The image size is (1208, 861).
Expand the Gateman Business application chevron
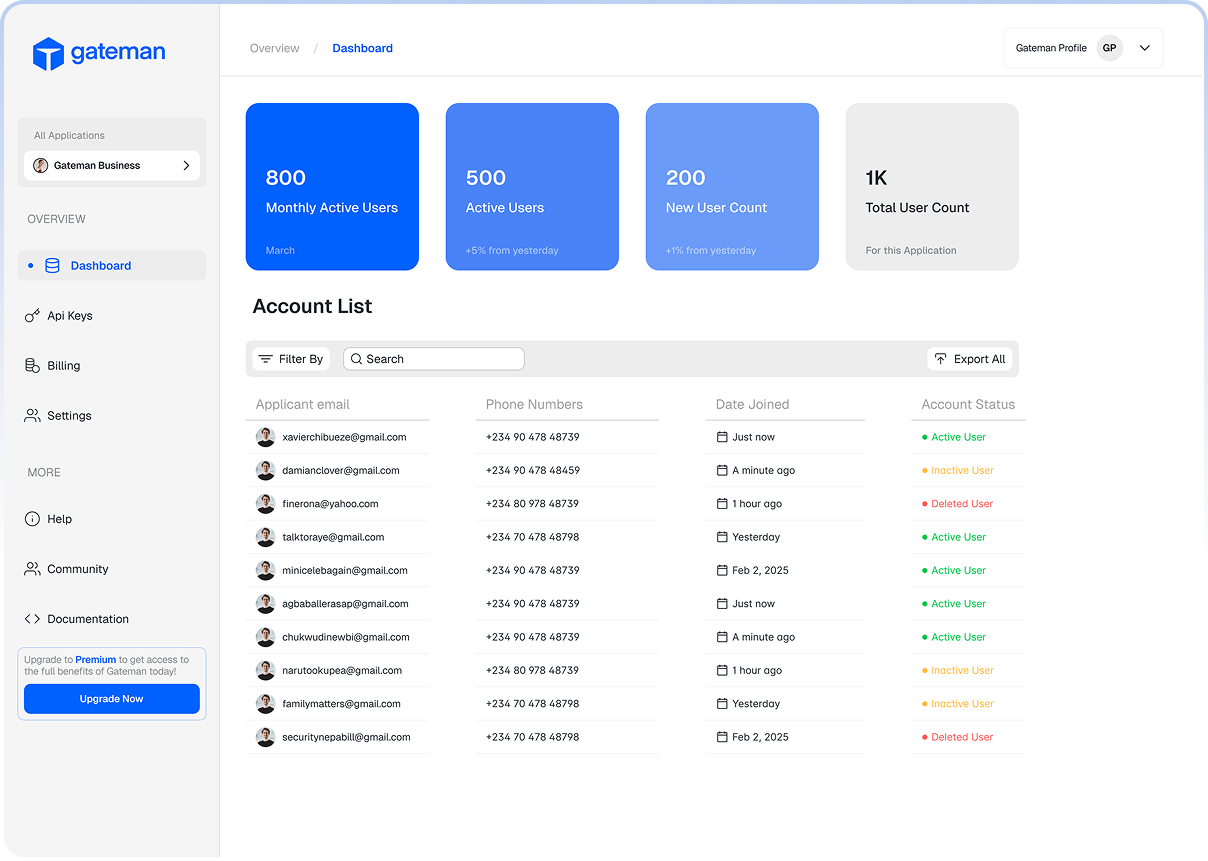186,166
